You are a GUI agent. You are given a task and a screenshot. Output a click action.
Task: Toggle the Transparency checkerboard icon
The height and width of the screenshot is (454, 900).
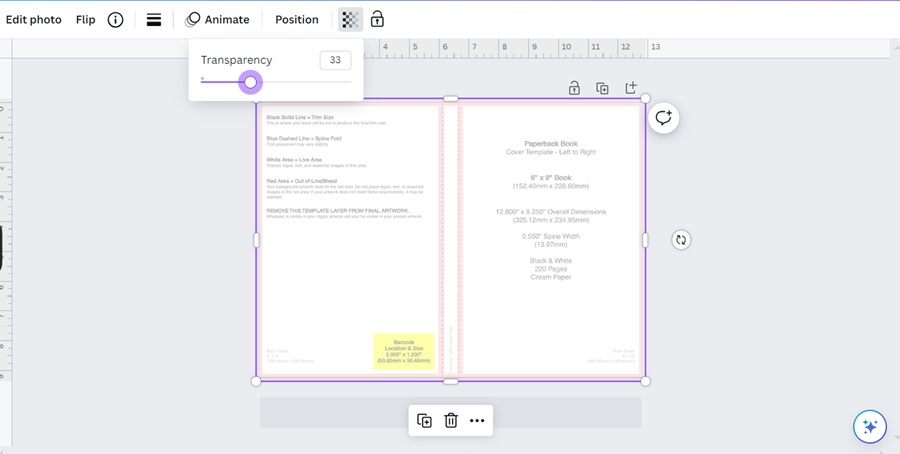click(x=350, y=19)
